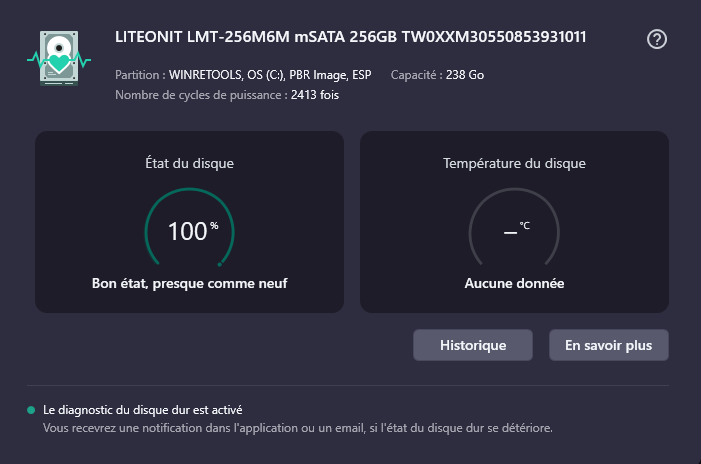
Task: Click the 100% disk health gauge
Action: click(190, 231)
